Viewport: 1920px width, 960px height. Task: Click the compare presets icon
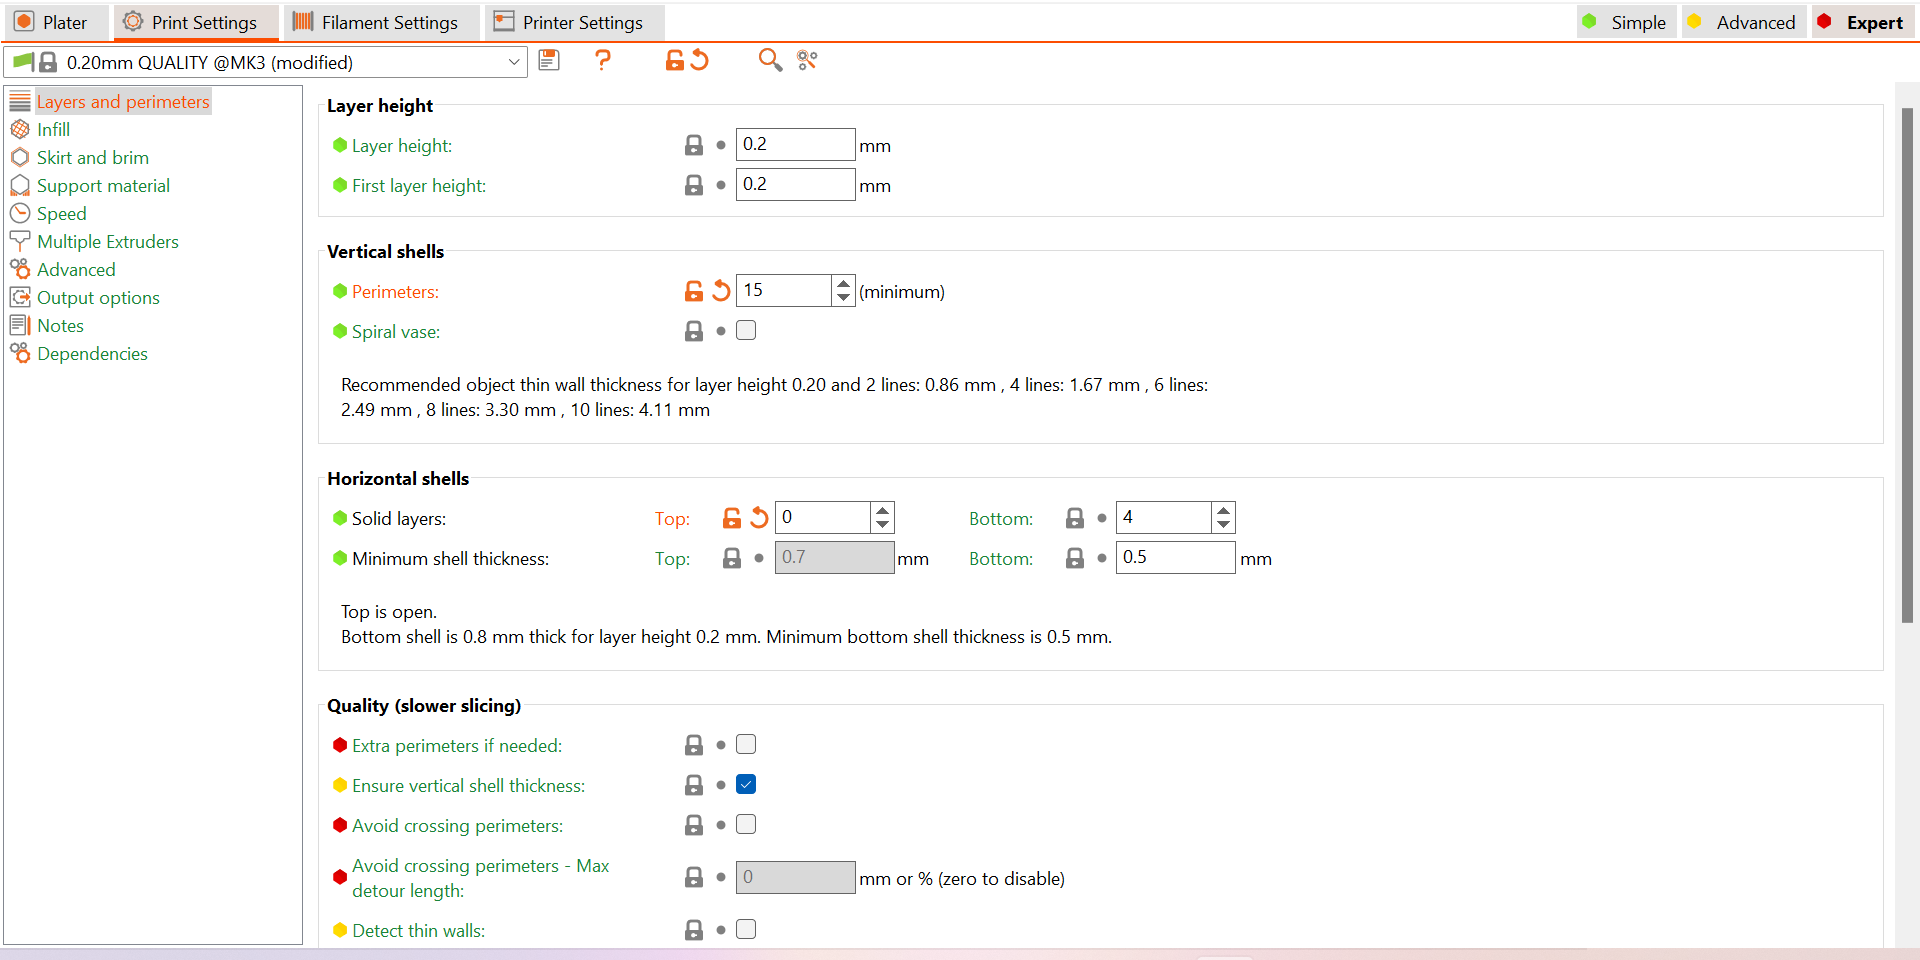pyautogui.click(x=807, y=61)
